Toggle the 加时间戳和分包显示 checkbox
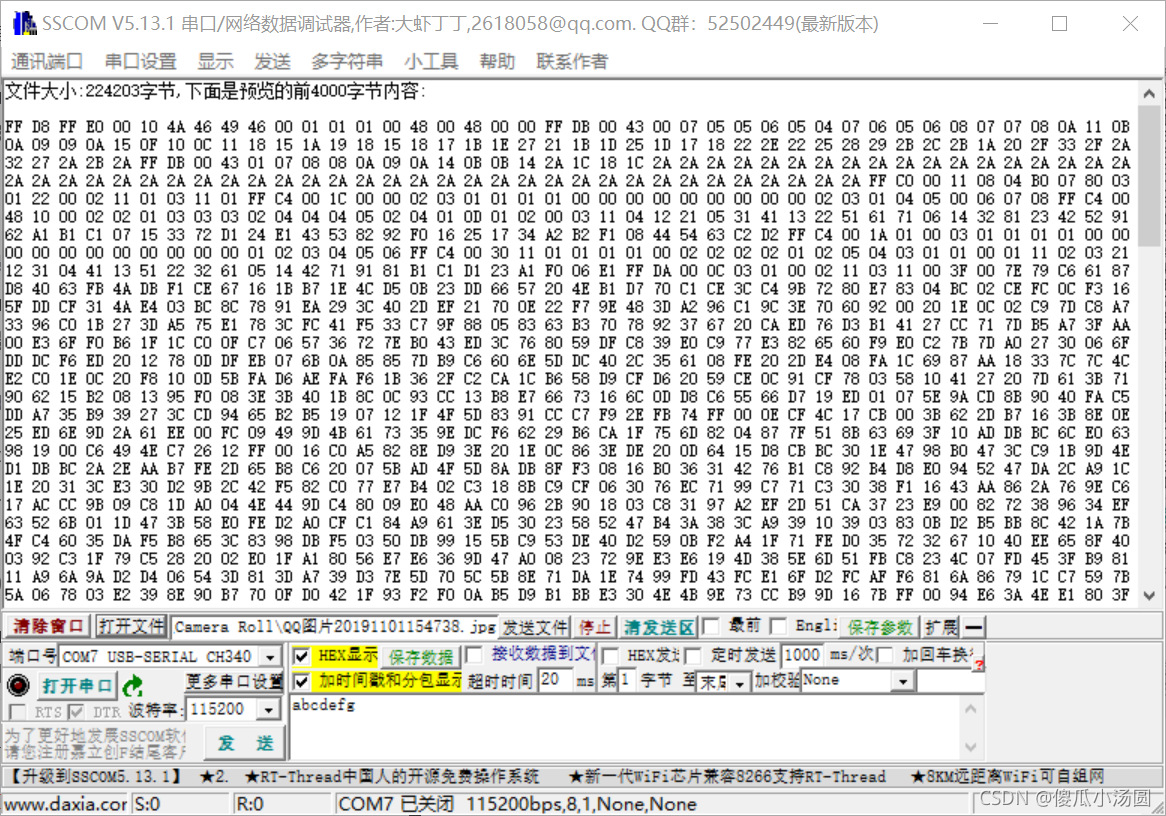The height and width of the screenshot is (816, 1166). (301, 681)
